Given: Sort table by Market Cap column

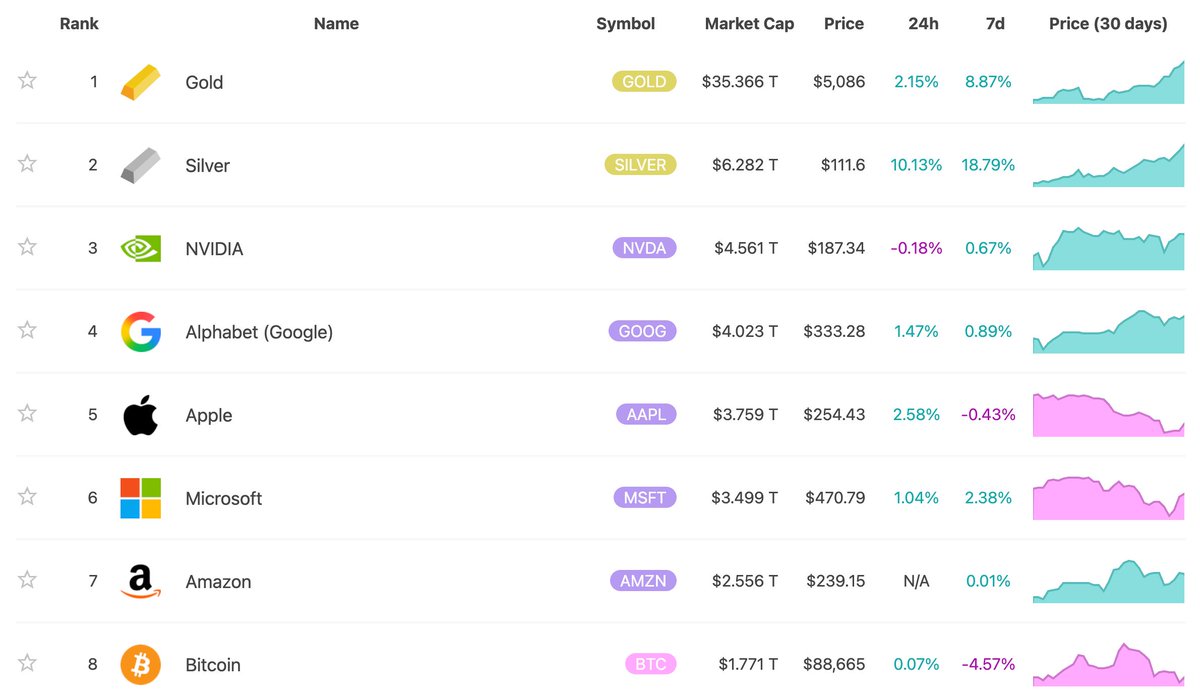Looking at the screenshot, I should pyautogui.click(x=749, y=24).
